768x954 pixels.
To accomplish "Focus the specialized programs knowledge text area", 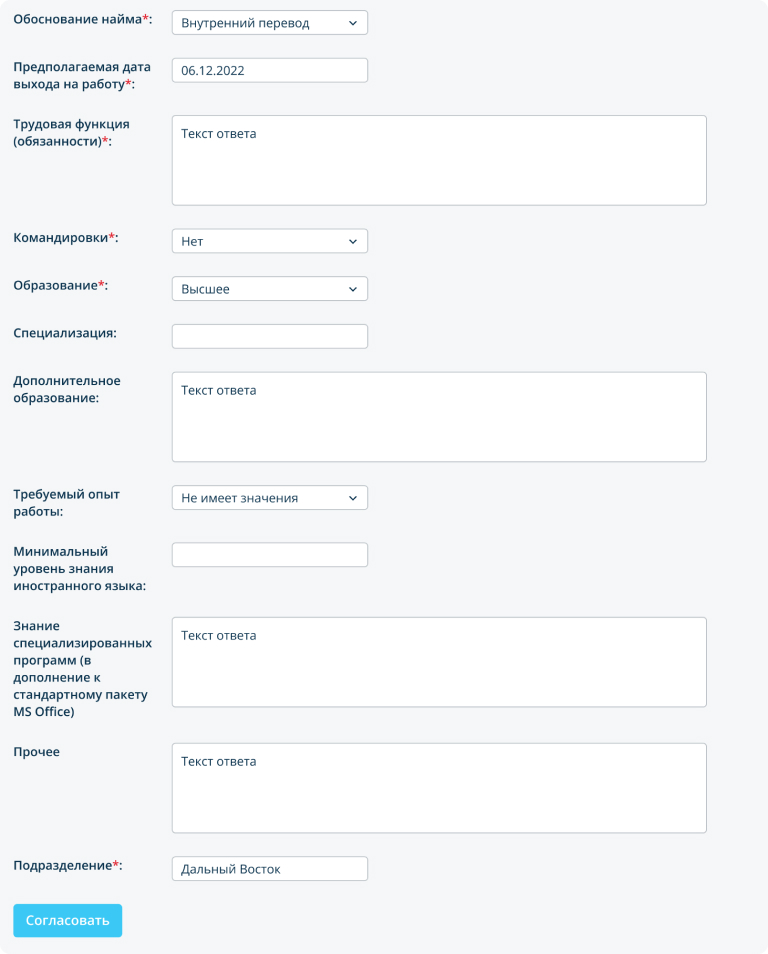I will click(x=439, y=662).
